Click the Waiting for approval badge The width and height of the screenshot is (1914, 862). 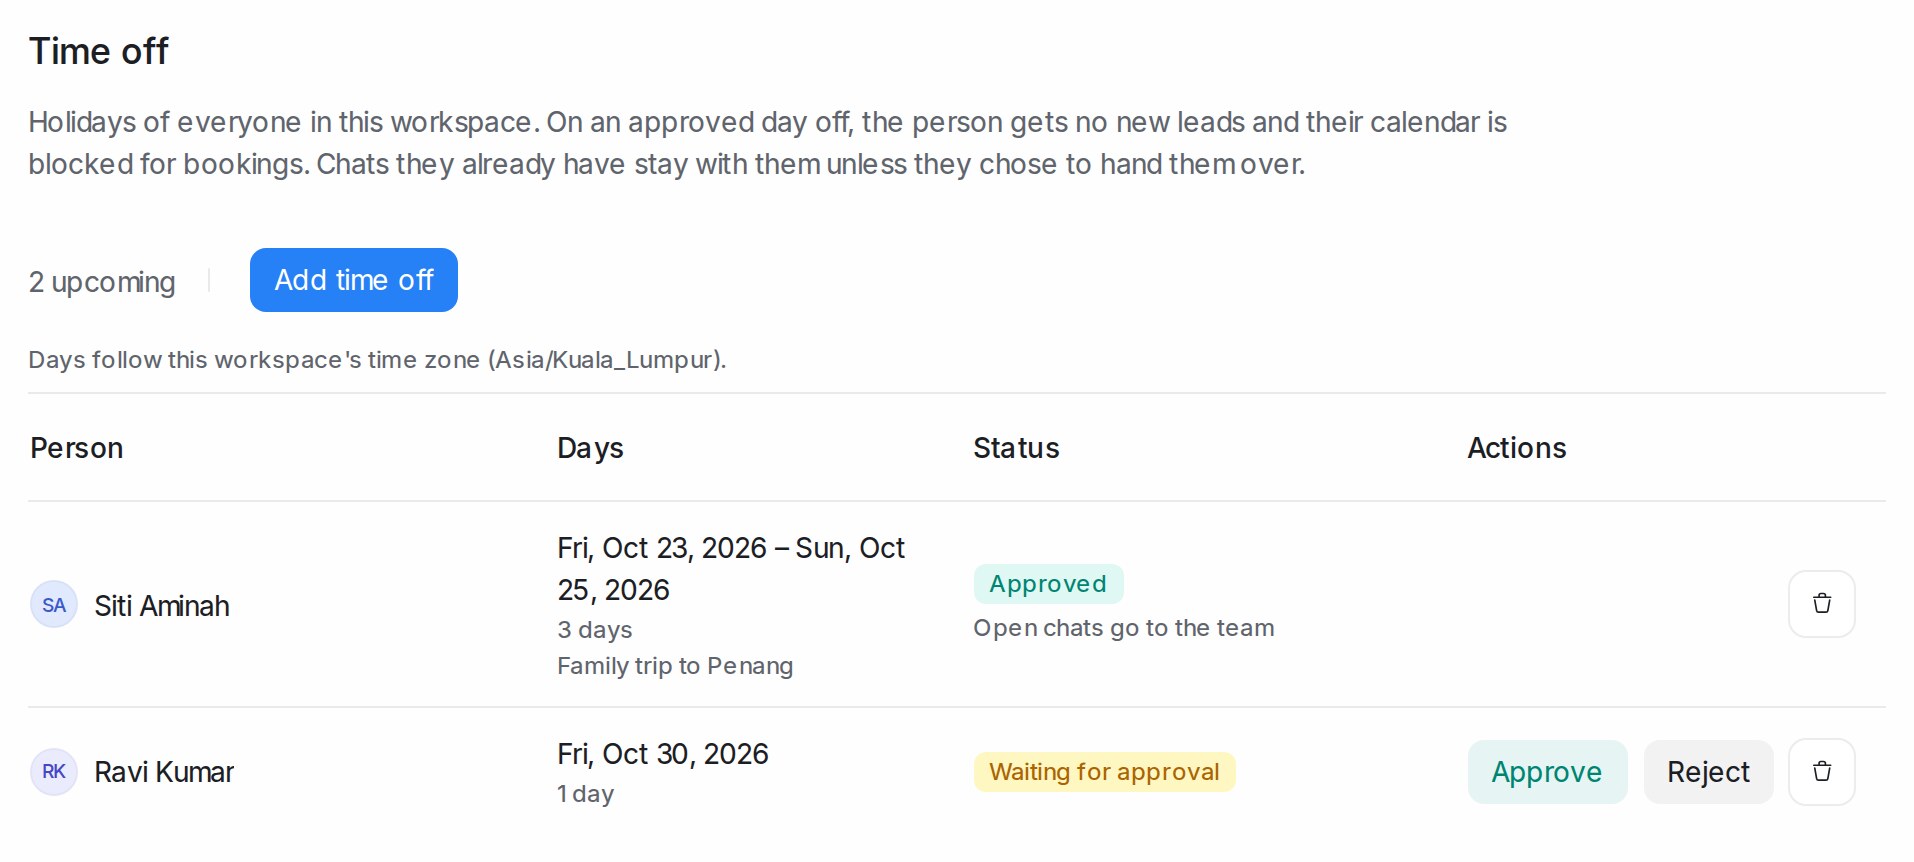click(1104, 772)
